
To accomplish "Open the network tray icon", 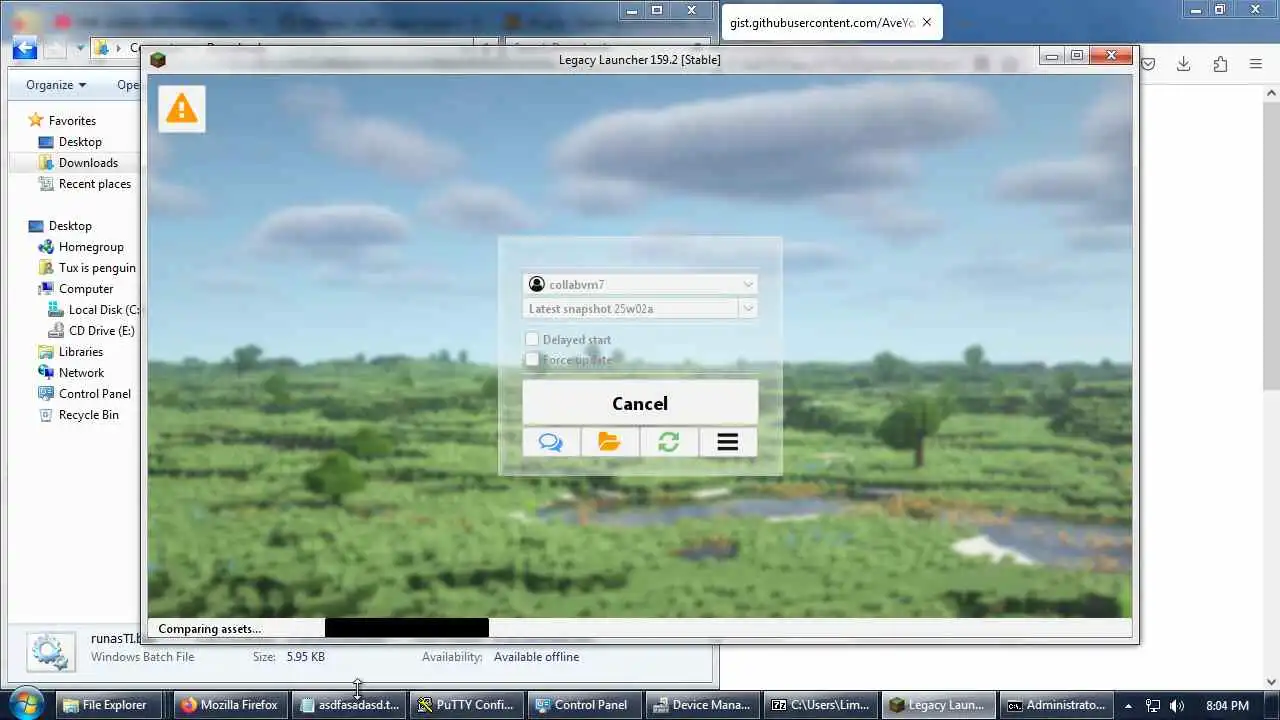I will click(1152, 705).
